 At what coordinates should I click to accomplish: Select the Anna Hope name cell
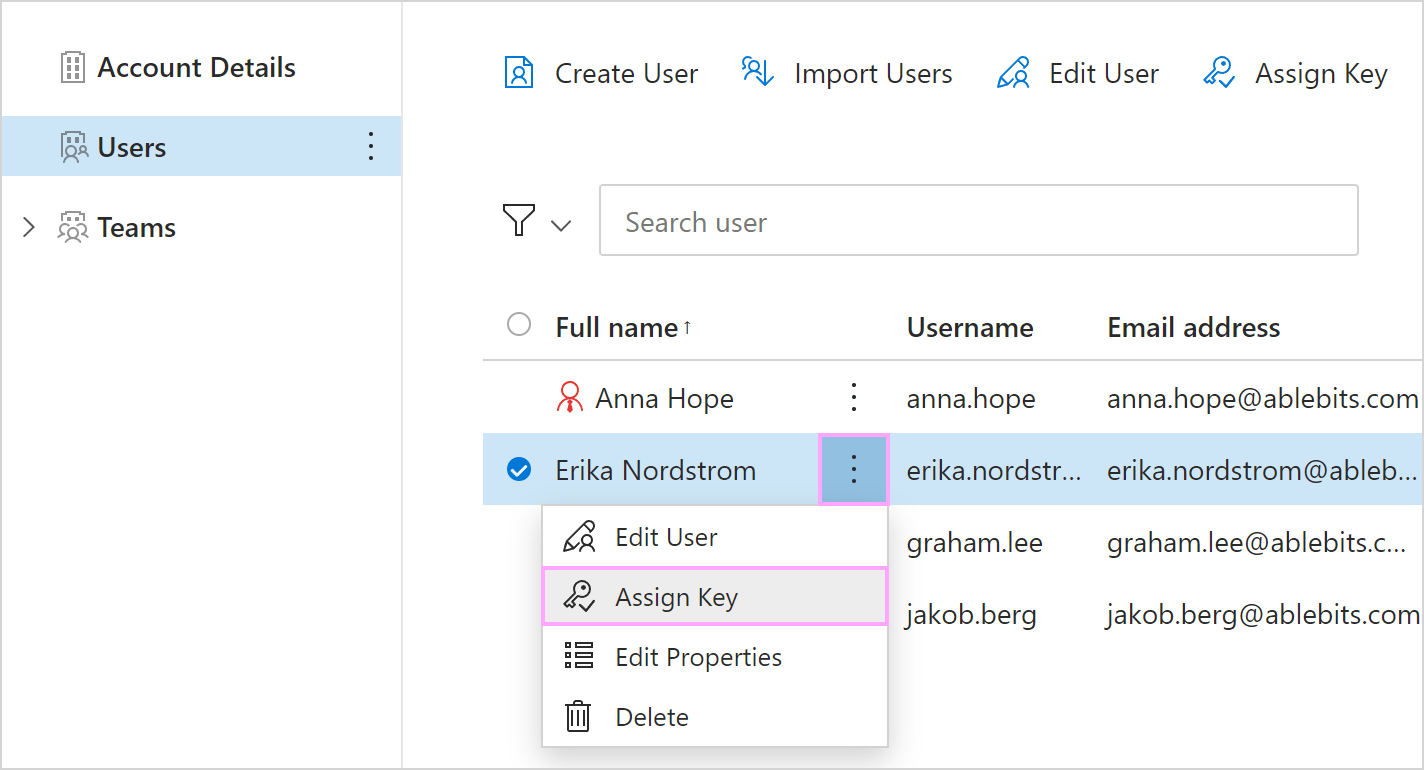pyautogui.click(x=664, y=398)
